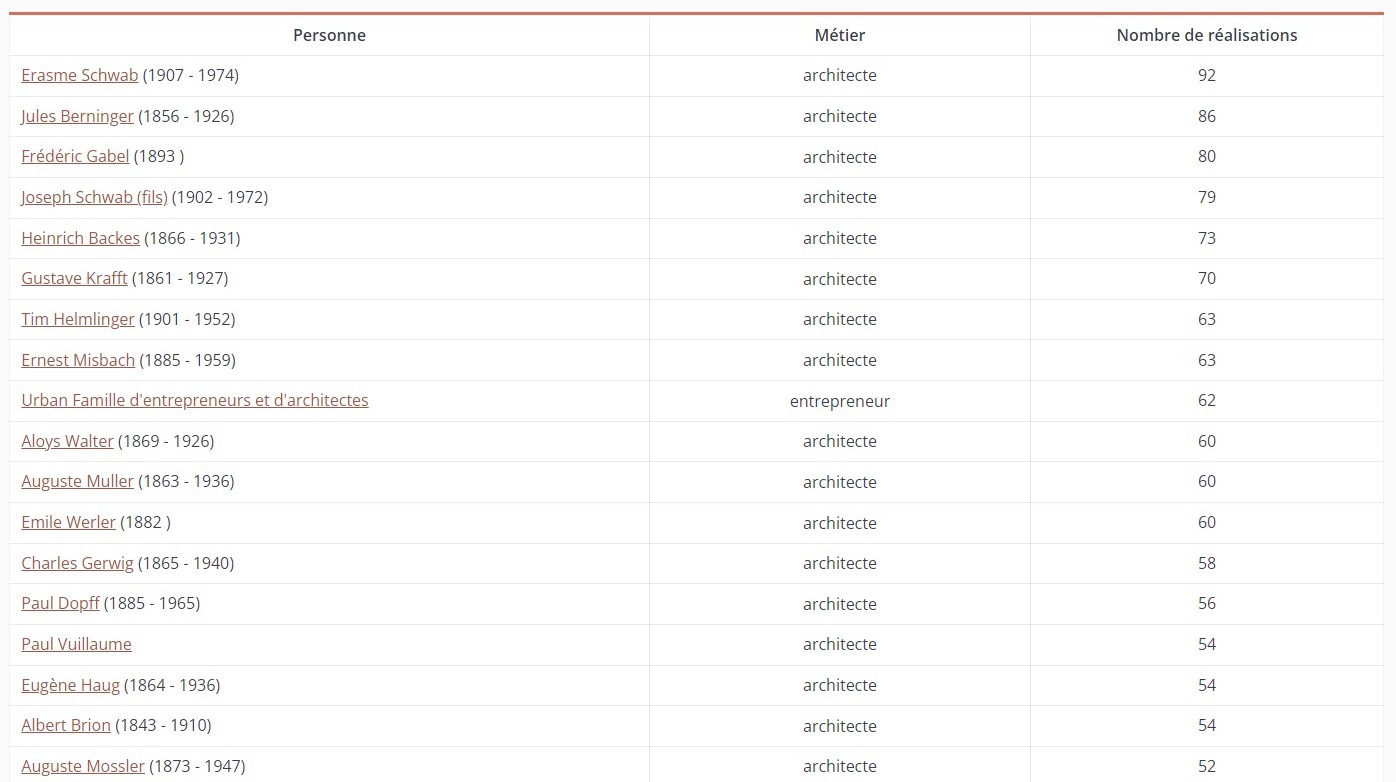
Task: Open the Charles Gerwig link
Action: 77,563
